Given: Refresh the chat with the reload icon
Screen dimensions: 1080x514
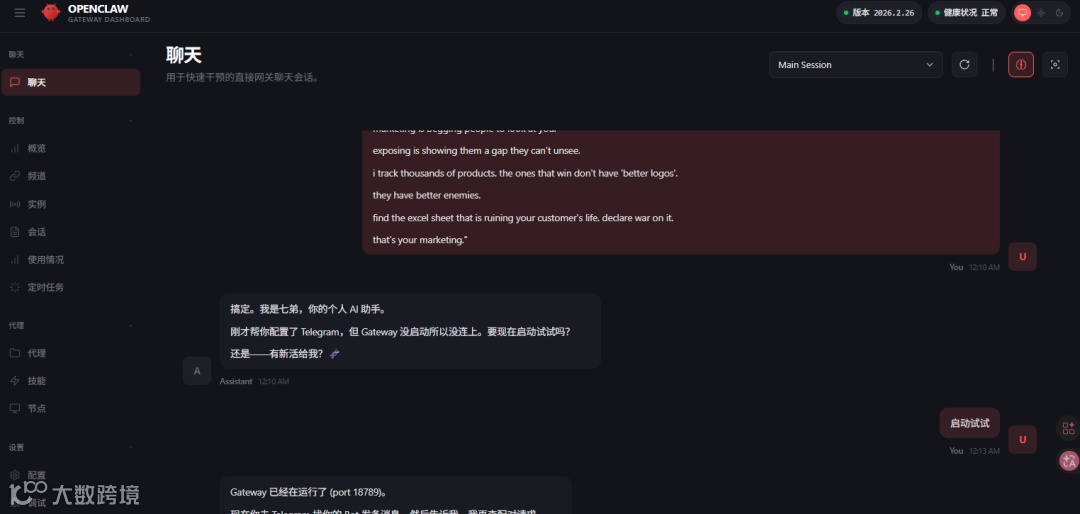Looking at the screenshot, I should (964, 65).
